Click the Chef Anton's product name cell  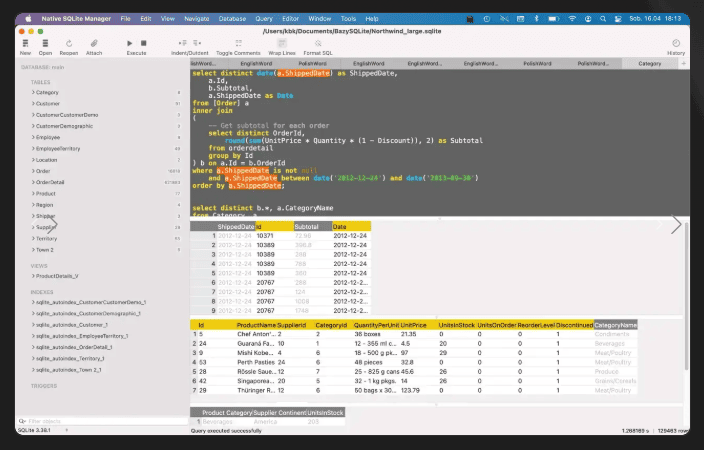coord(256,334)
